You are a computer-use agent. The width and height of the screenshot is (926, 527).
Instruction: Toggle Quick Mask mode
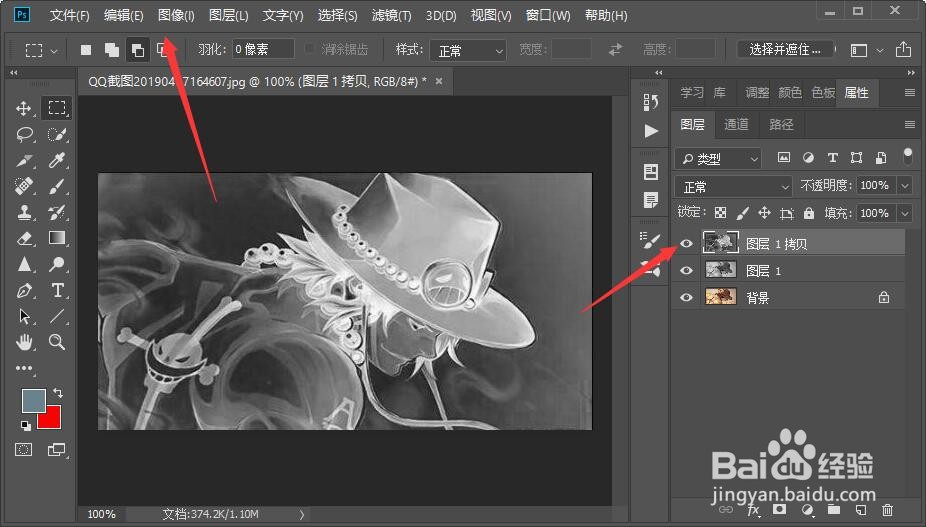[x=24, y=450]
